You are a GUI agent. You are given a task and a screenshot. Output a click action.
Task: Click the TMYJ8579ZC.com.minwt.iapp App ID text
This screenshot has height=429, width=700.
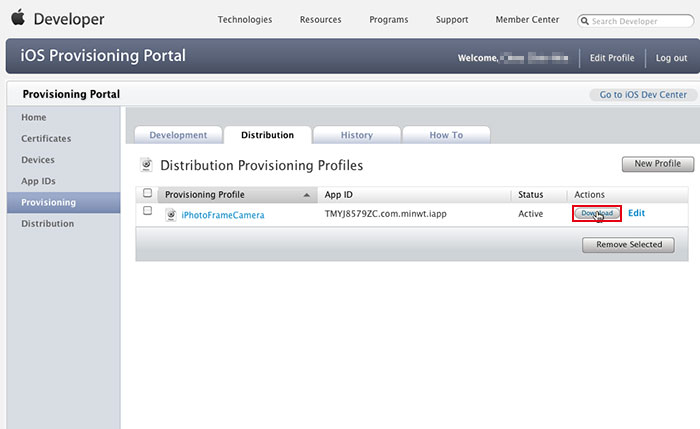(386, 214)
